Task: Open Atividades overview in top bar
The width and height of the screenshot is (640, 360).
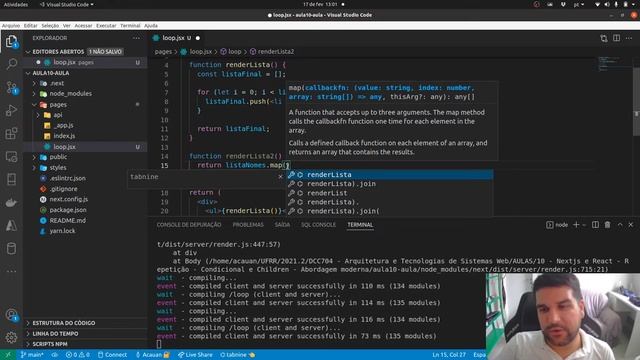Action: (x=16, y=4)
